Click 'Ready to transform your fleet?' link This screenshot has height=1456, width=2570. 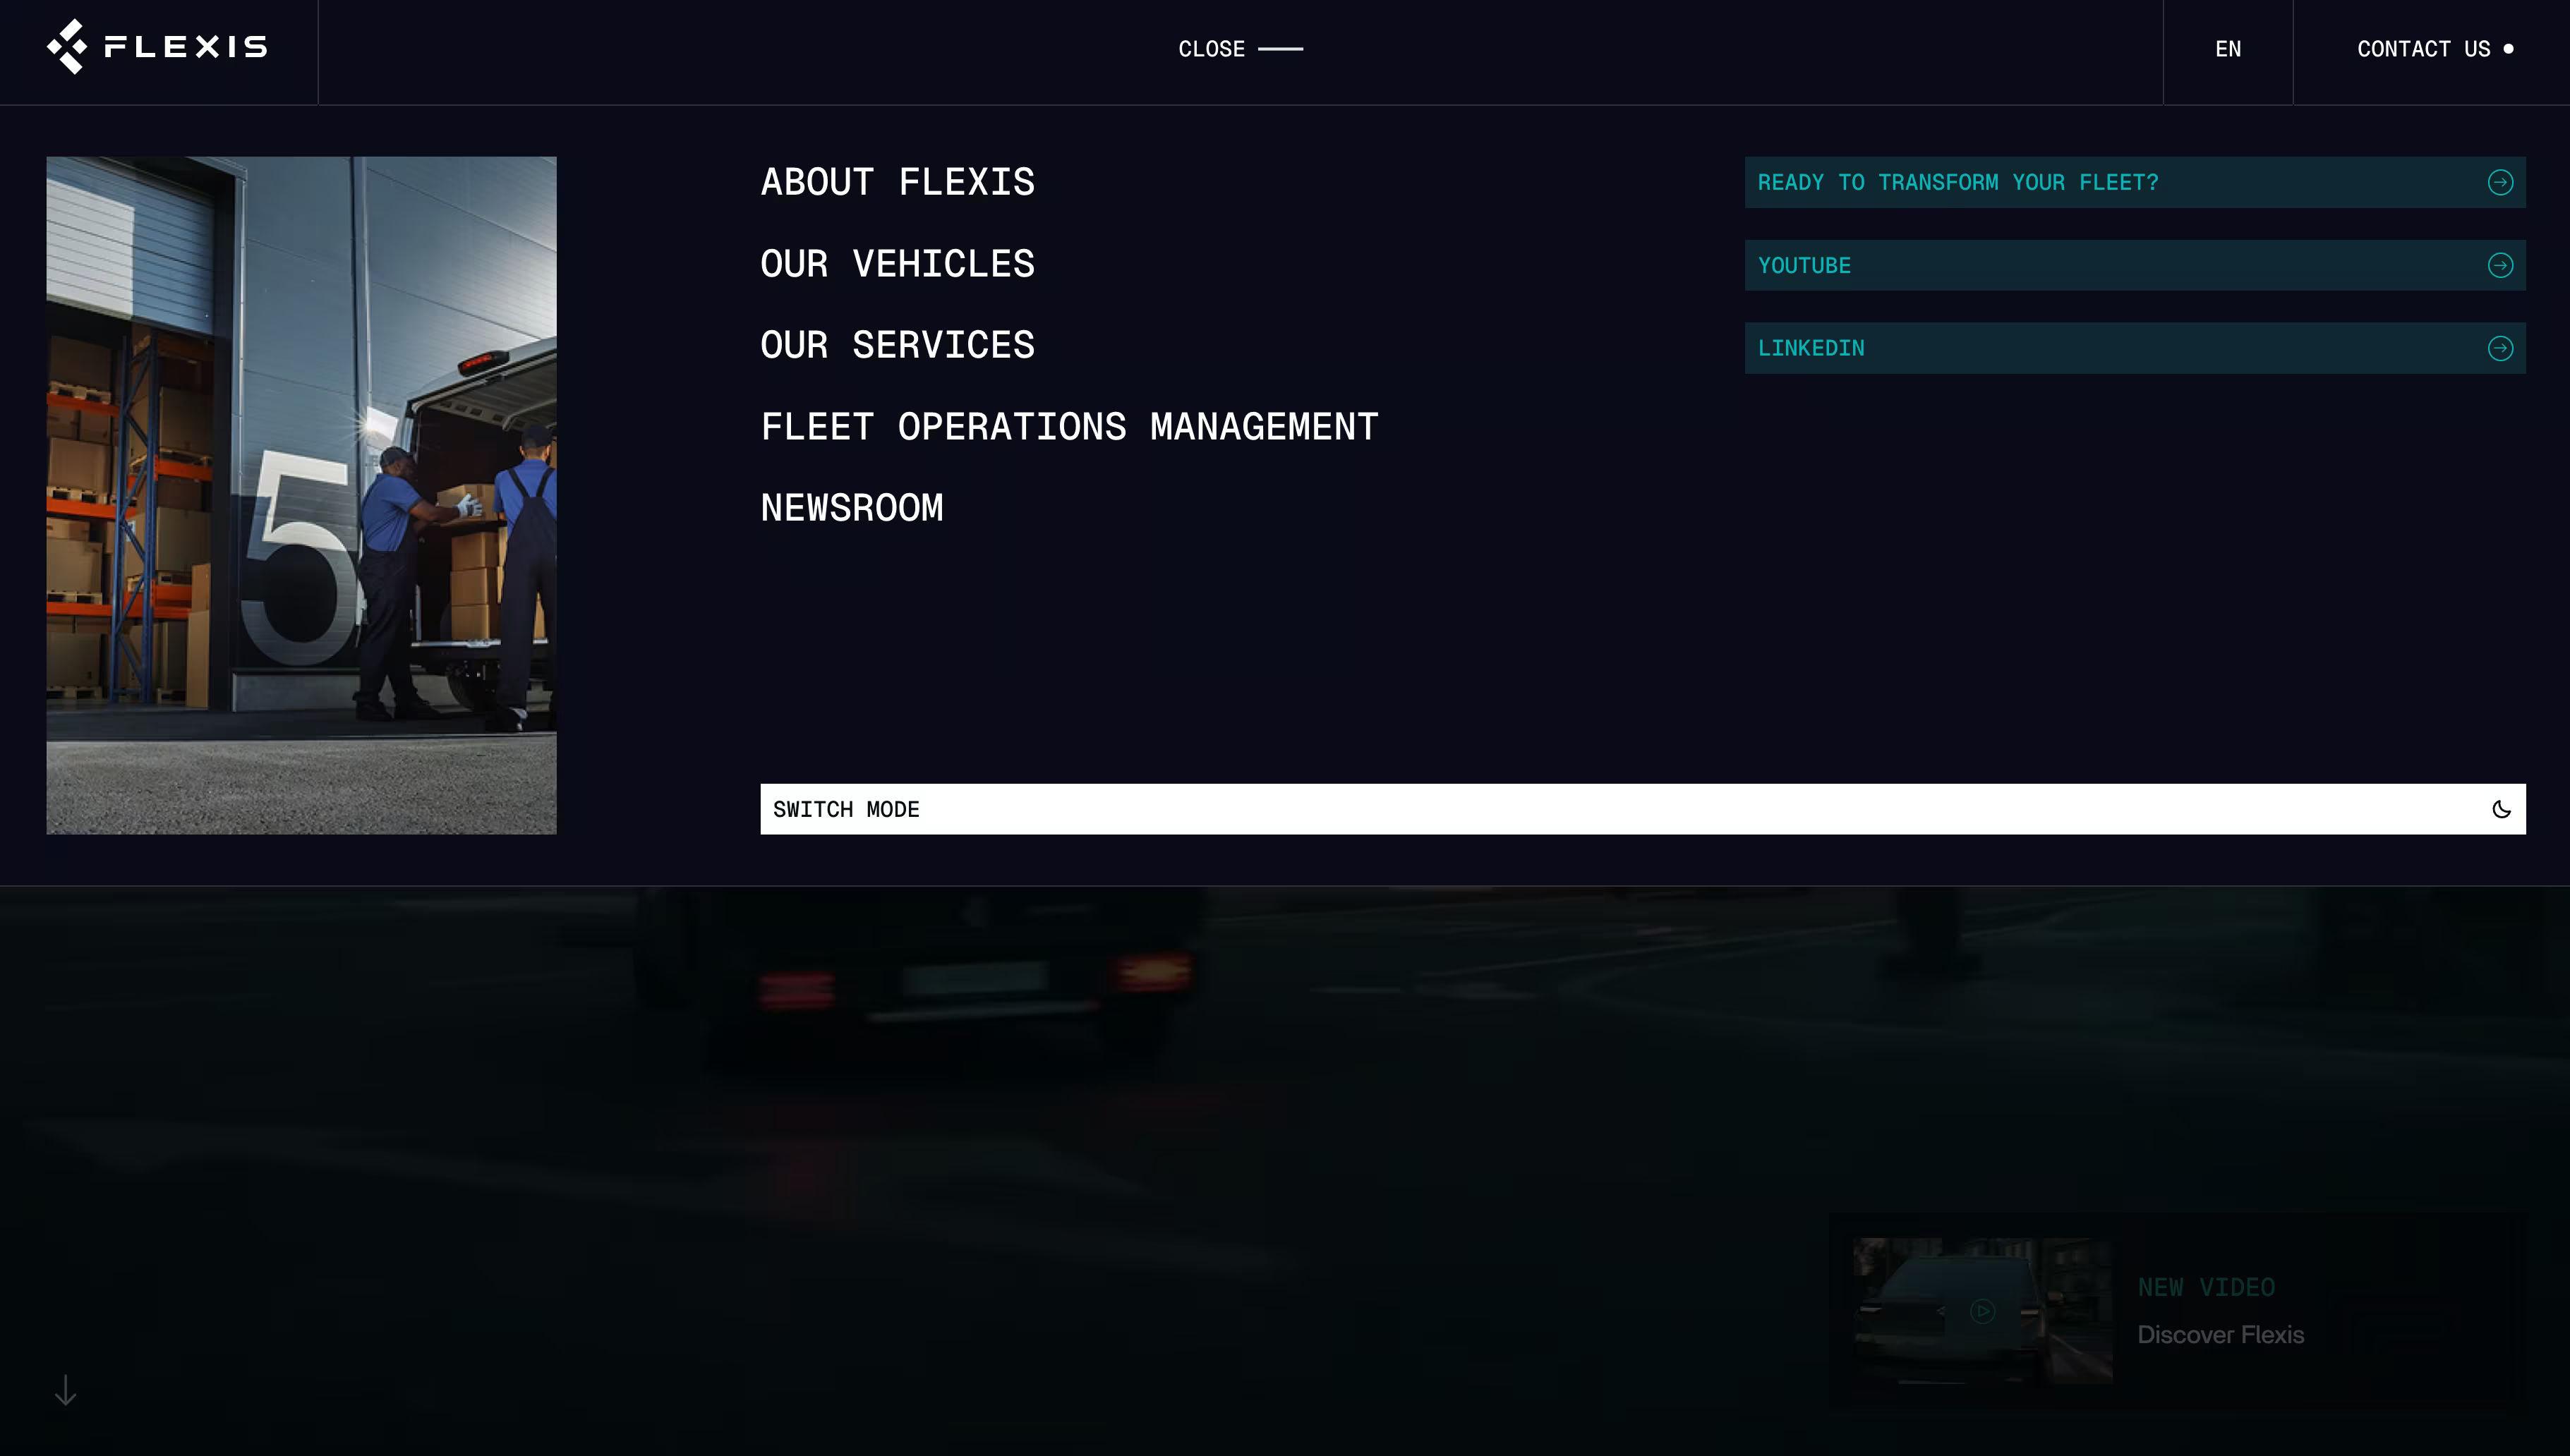[x=2135, y=182]
